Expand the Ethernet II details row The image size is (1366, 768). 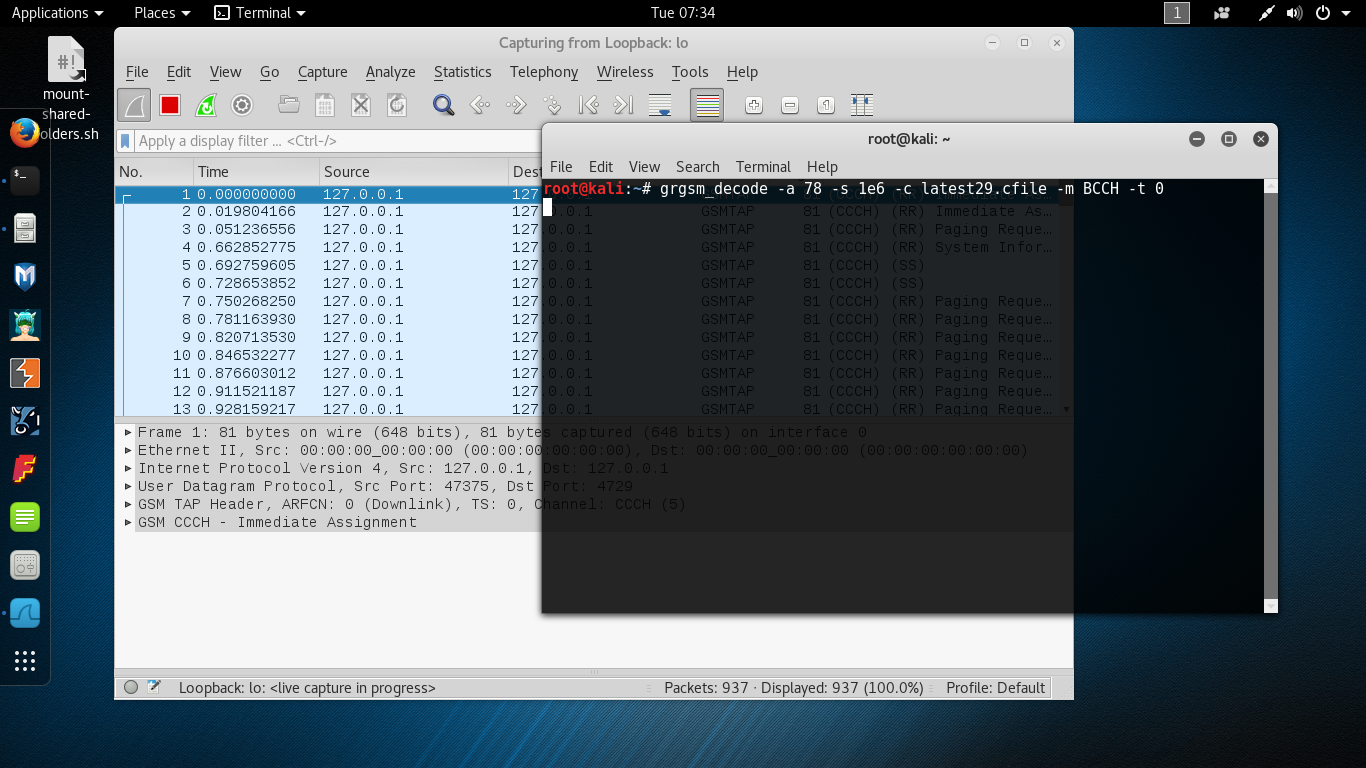click(128, 451)
